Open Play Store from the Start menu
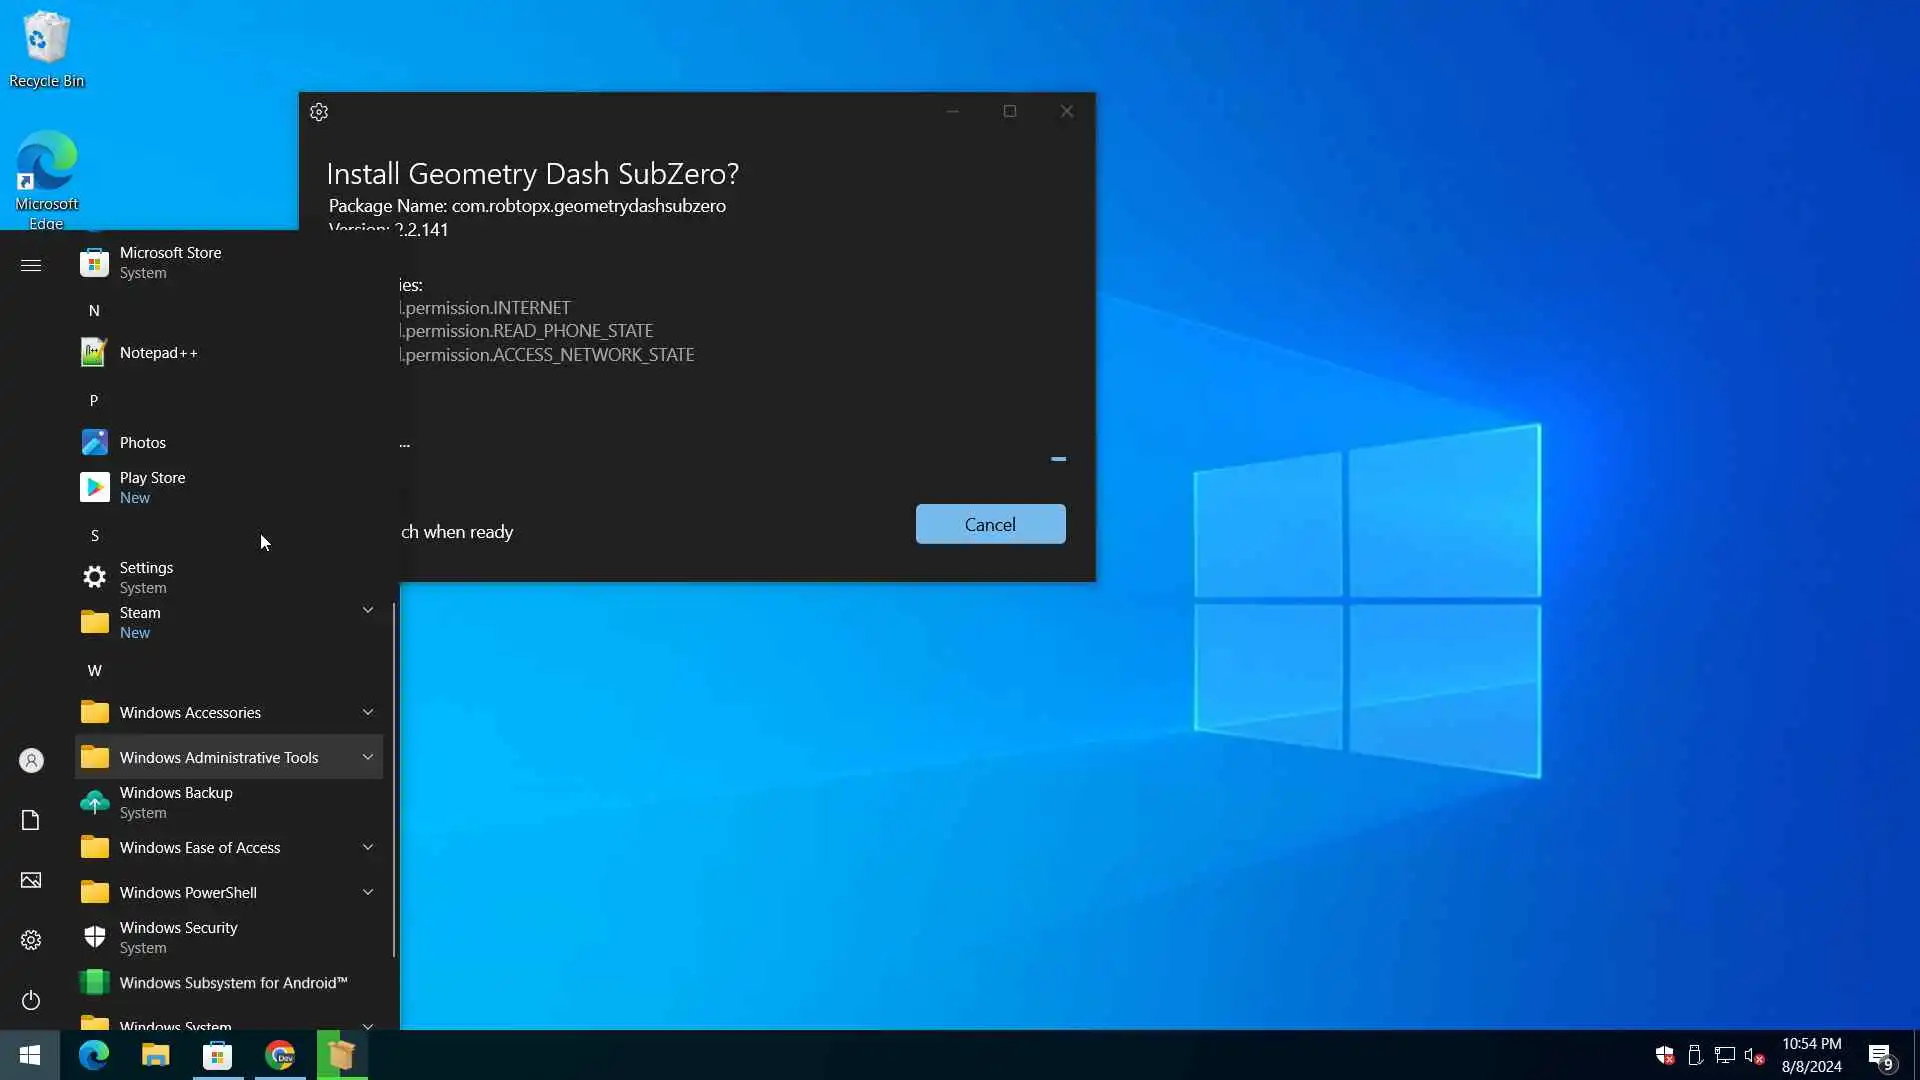Image resolution: width=1920 pixels, height=1080 pixels. [152, 487]
